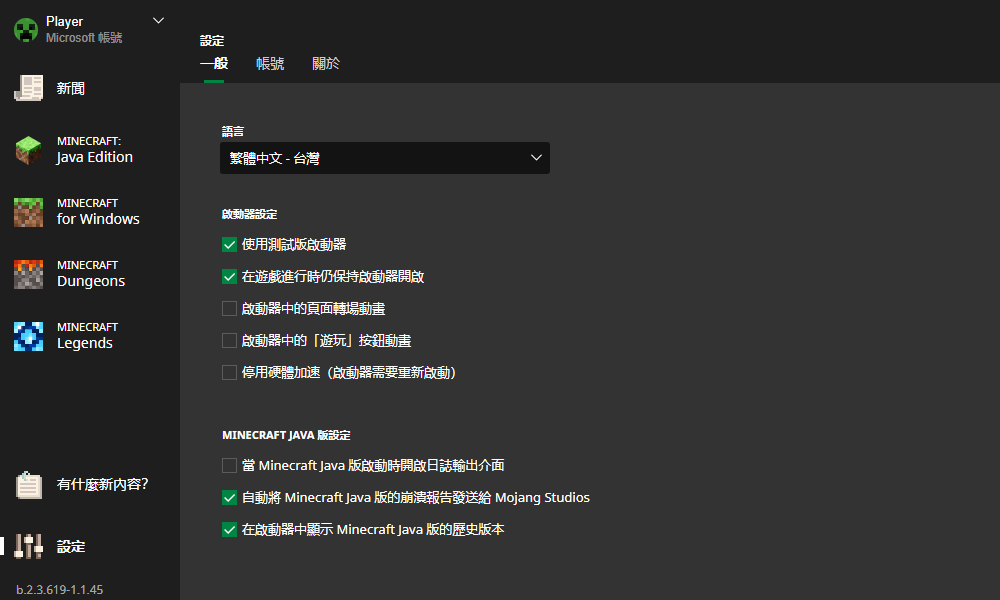Uncheck 在遊戲進行時仍保持啟動器開啟 checkbox
1000x600 pixels.
point(230,277)
